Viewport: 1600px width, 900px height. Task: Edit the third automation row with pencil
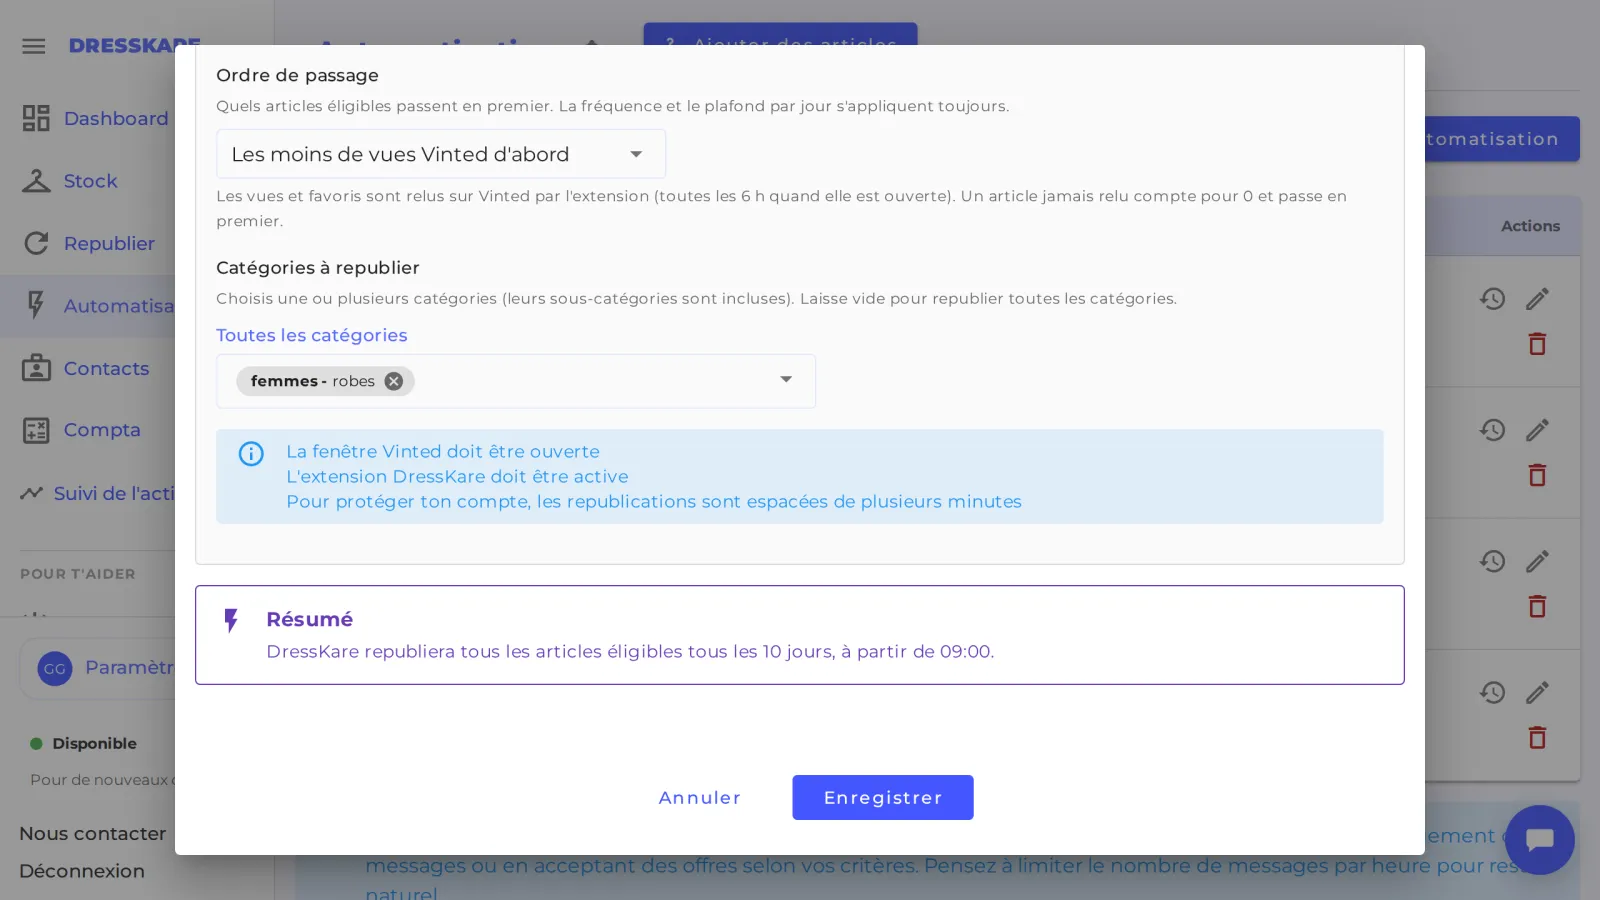[1537, 561]
